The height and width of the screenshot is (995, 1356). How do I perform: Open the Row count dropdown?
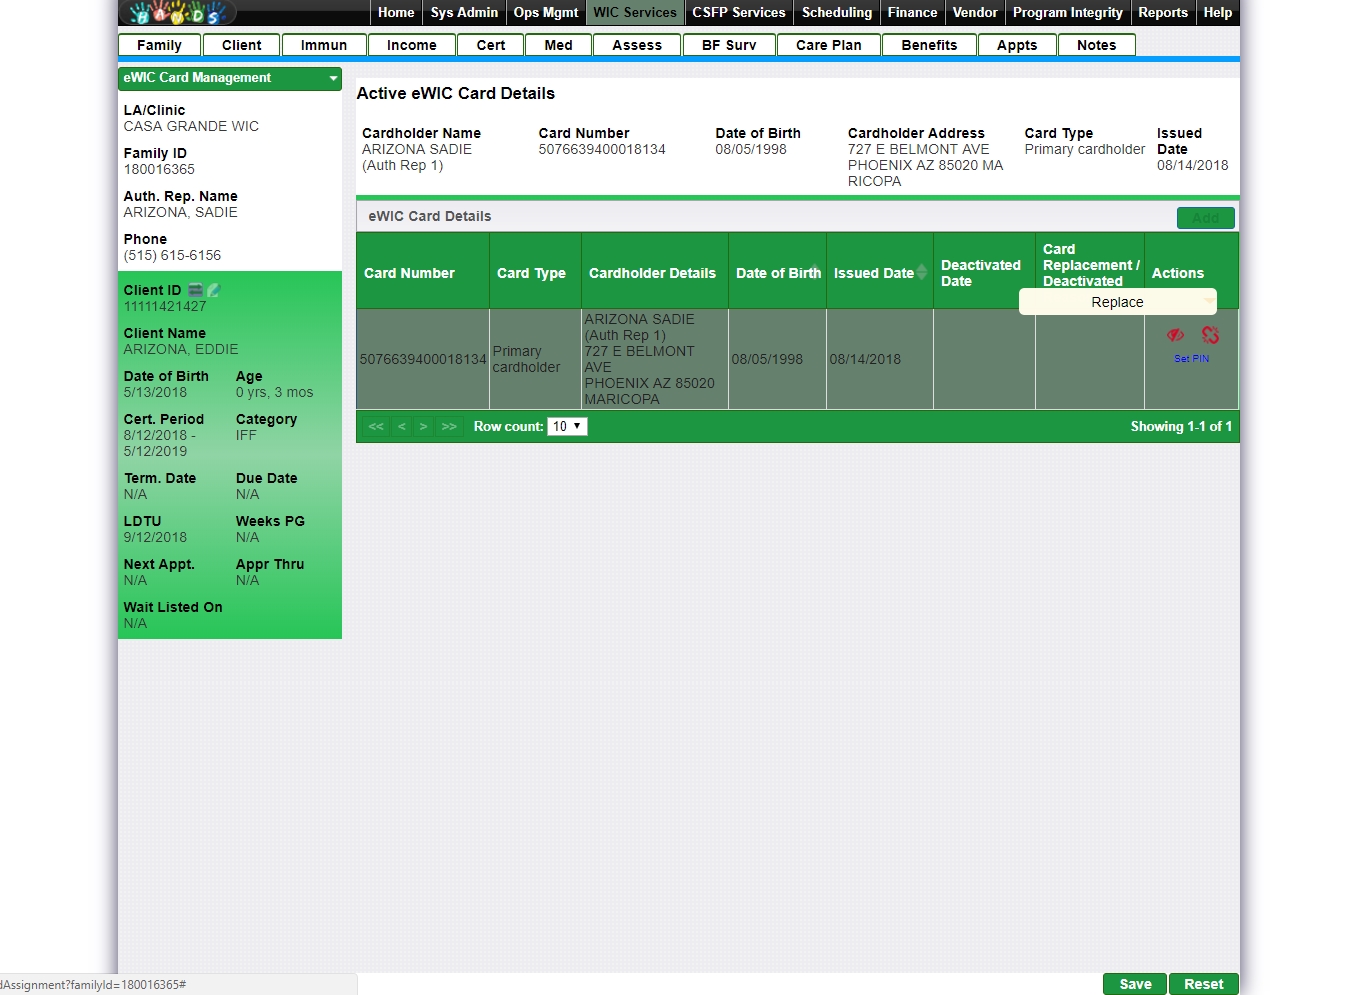(x=567, y=427)
